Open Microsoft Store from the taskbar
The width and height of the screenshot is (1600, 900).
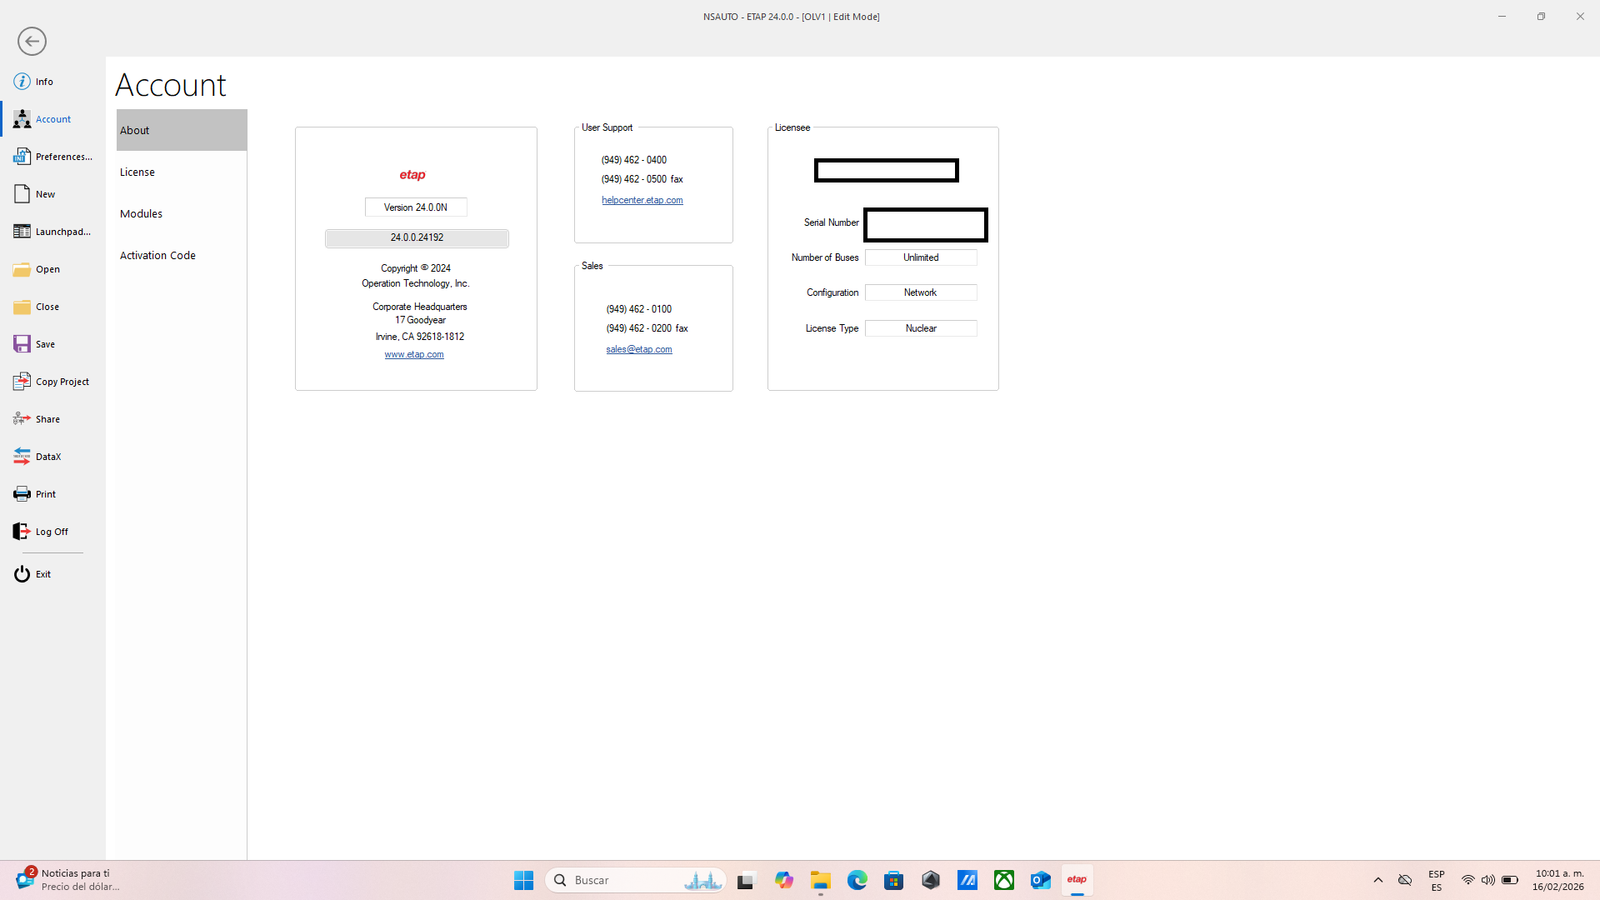(x=894, y=880)
